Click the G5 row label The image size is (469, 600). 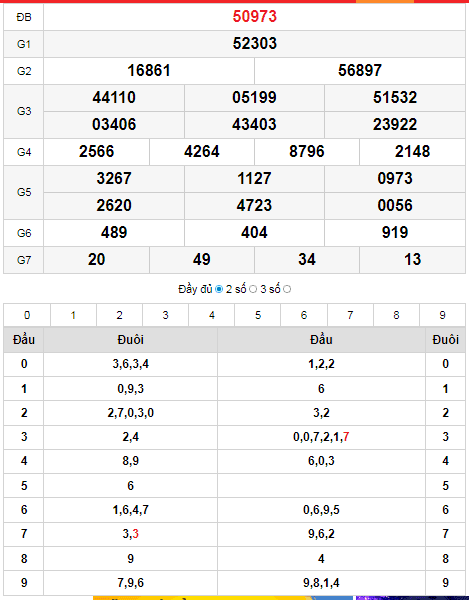tap(24, 192)
